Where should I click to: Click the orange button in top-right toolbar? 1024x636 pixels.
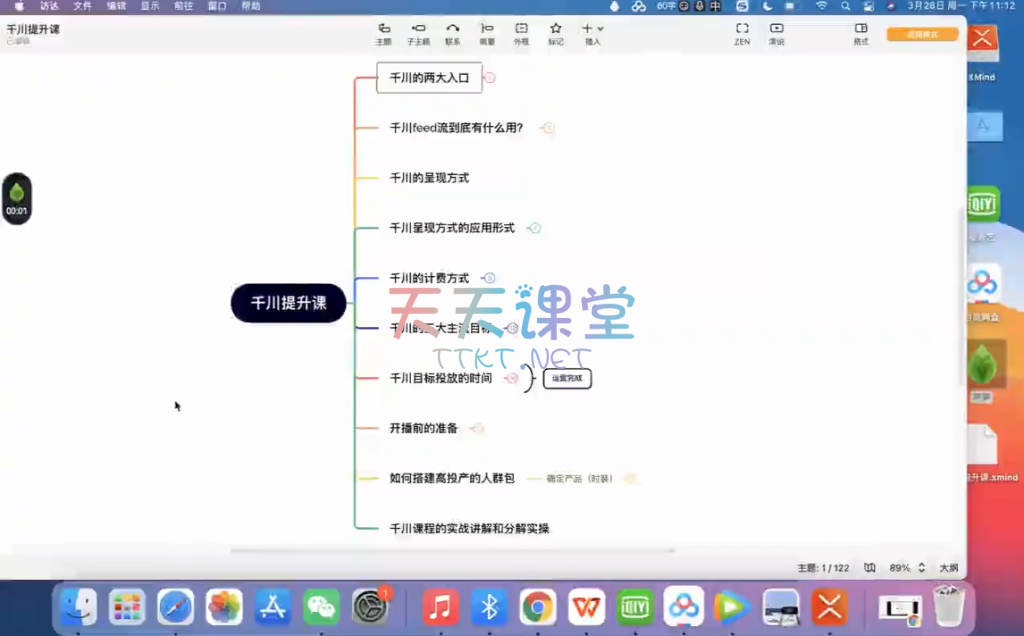(x=922, y=35)
